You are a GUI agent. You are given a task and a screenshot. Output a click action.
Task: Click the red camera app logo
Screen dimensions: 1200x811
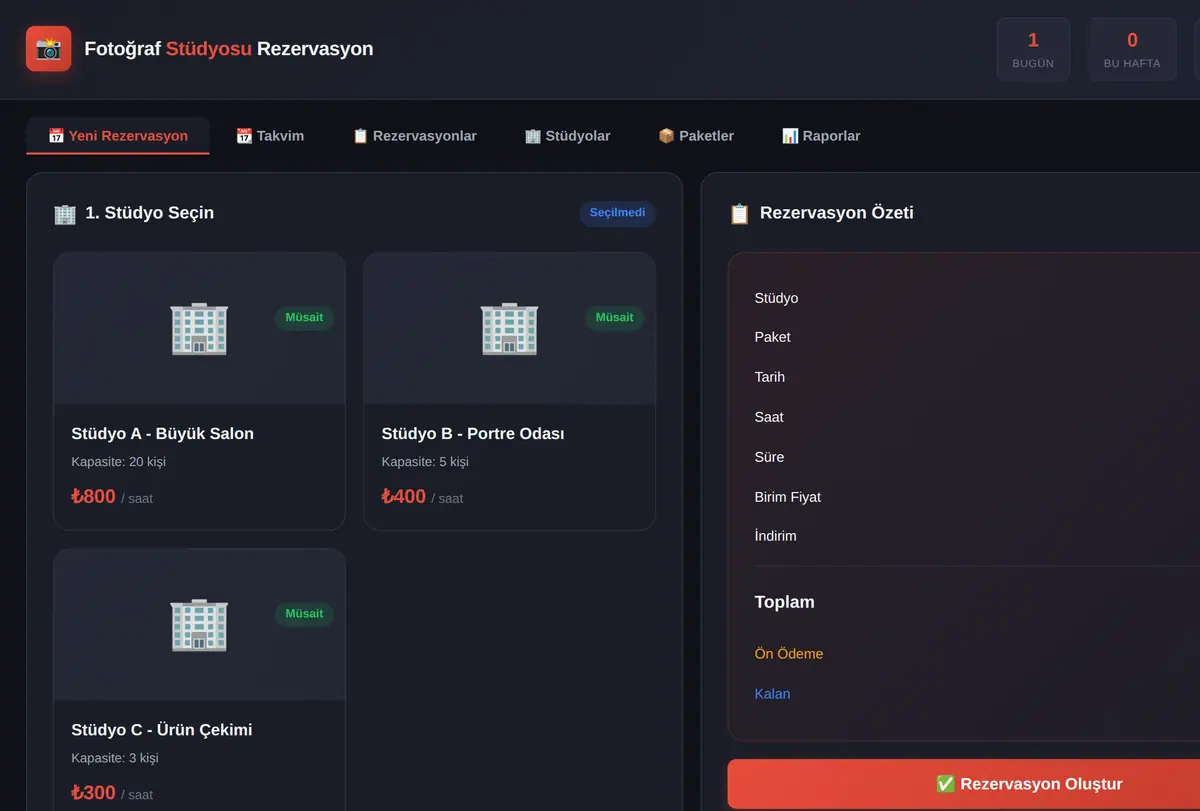click(x=49, y=49)
